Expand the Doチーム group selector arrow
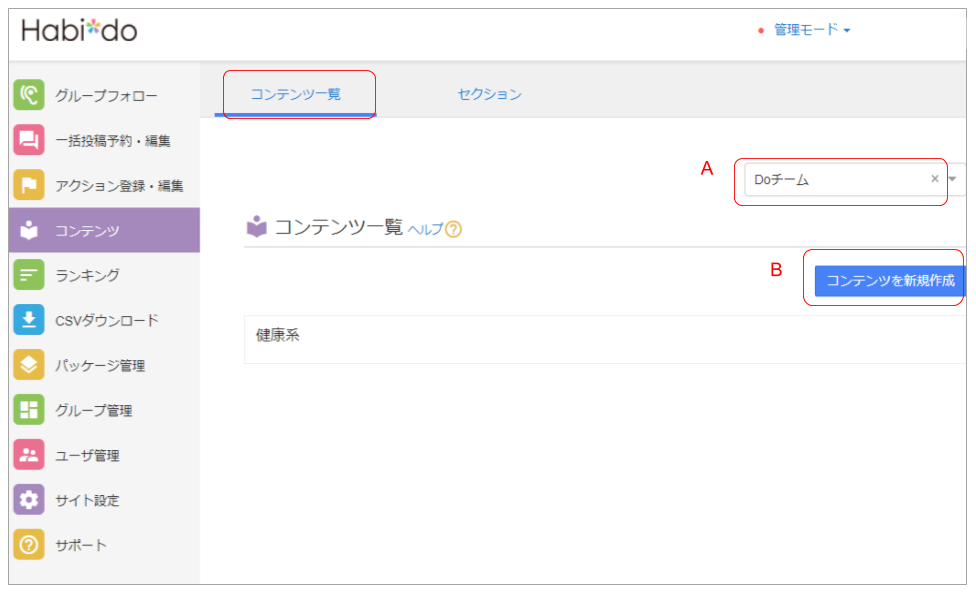Screen dimensions: 976x599 click(x=953, y=179)
